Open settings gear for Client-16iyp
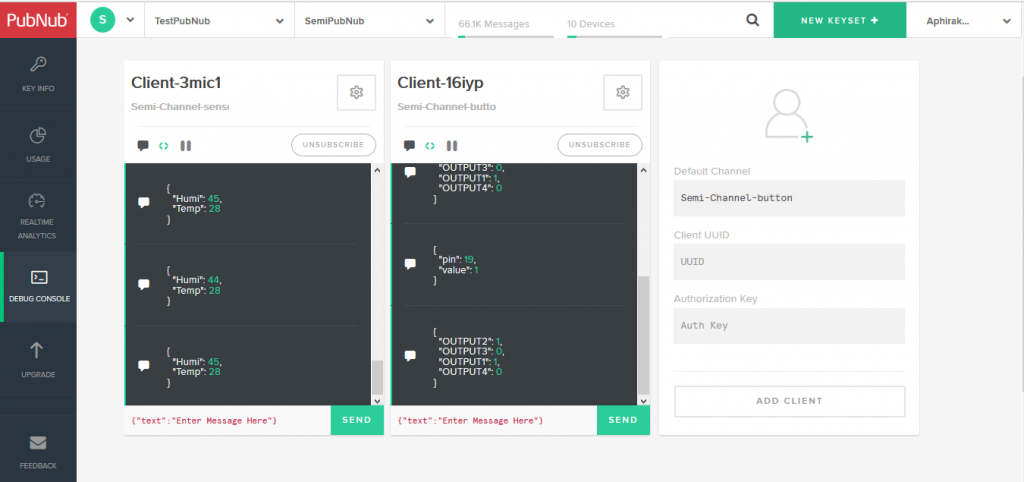1024x482 pixels. (x=622, y=92)
